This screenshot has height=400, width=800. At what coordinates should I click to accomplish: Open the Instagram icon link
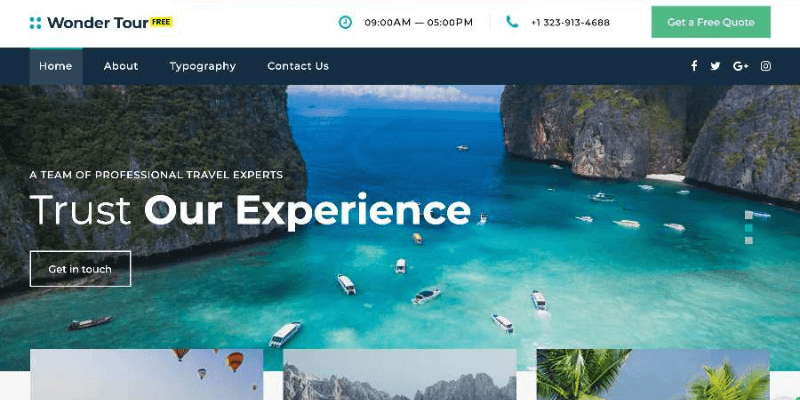[x=766, y=66]
